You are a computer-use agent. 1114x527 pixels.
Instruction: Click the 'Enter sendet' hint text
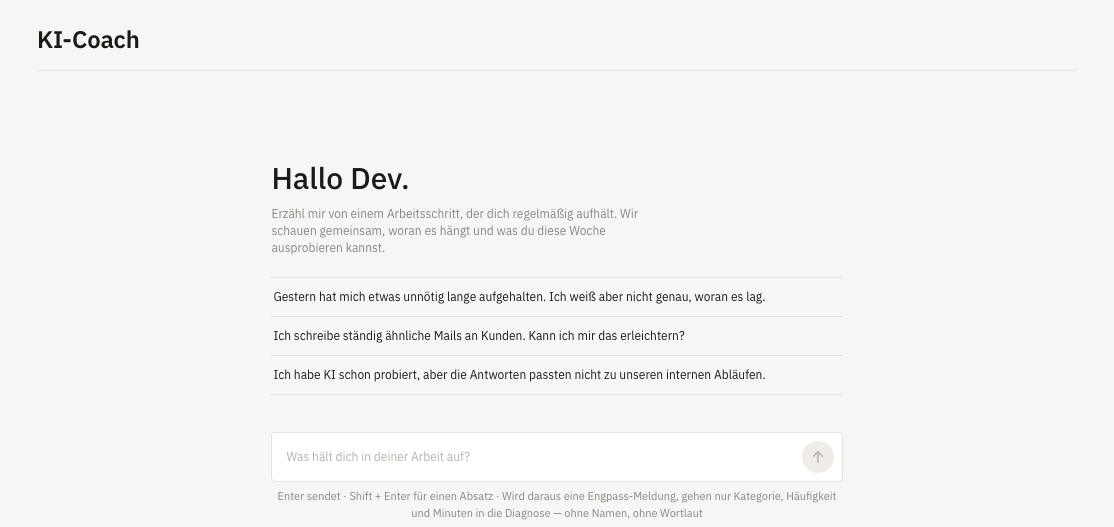308,496
